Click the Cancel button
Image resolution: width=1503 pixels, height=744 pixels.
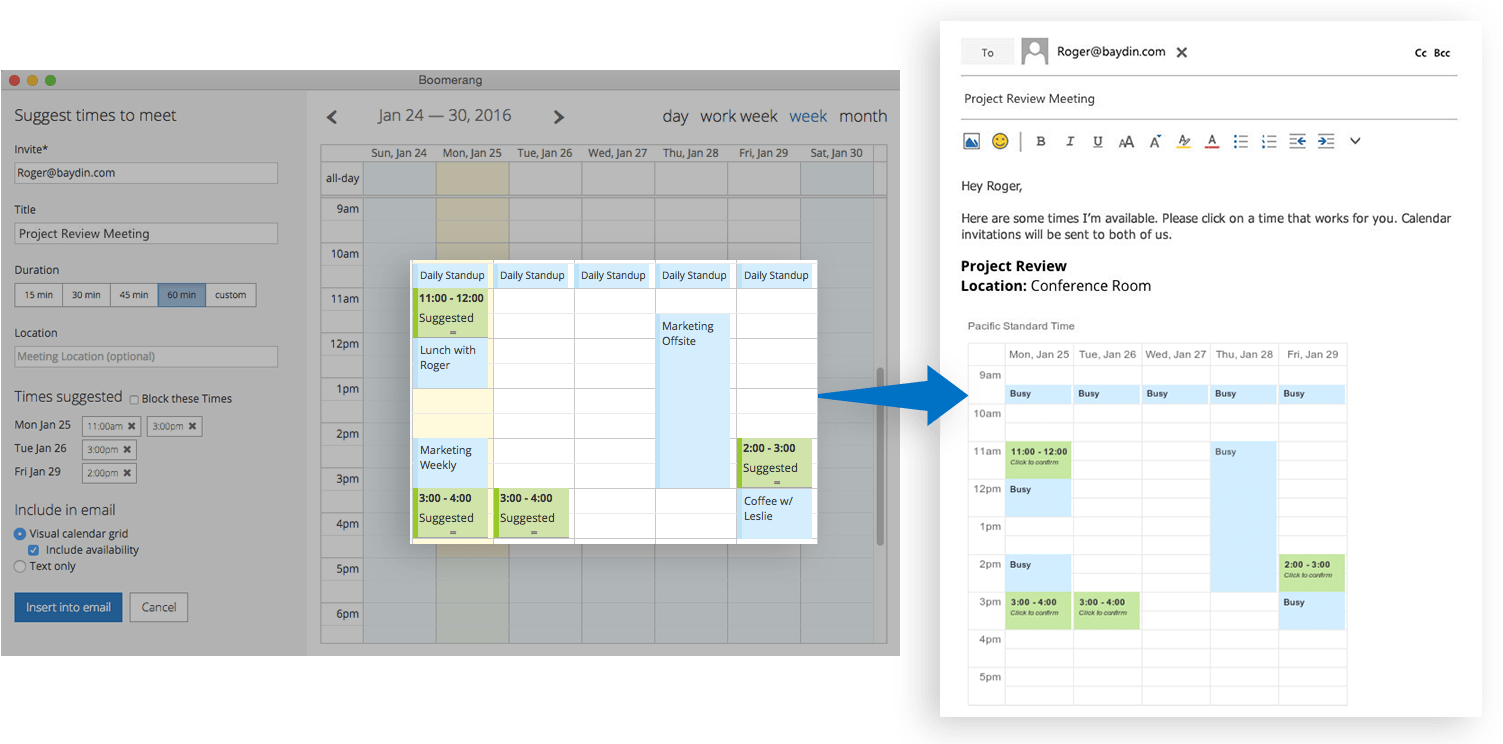click(x=158, y=607)
